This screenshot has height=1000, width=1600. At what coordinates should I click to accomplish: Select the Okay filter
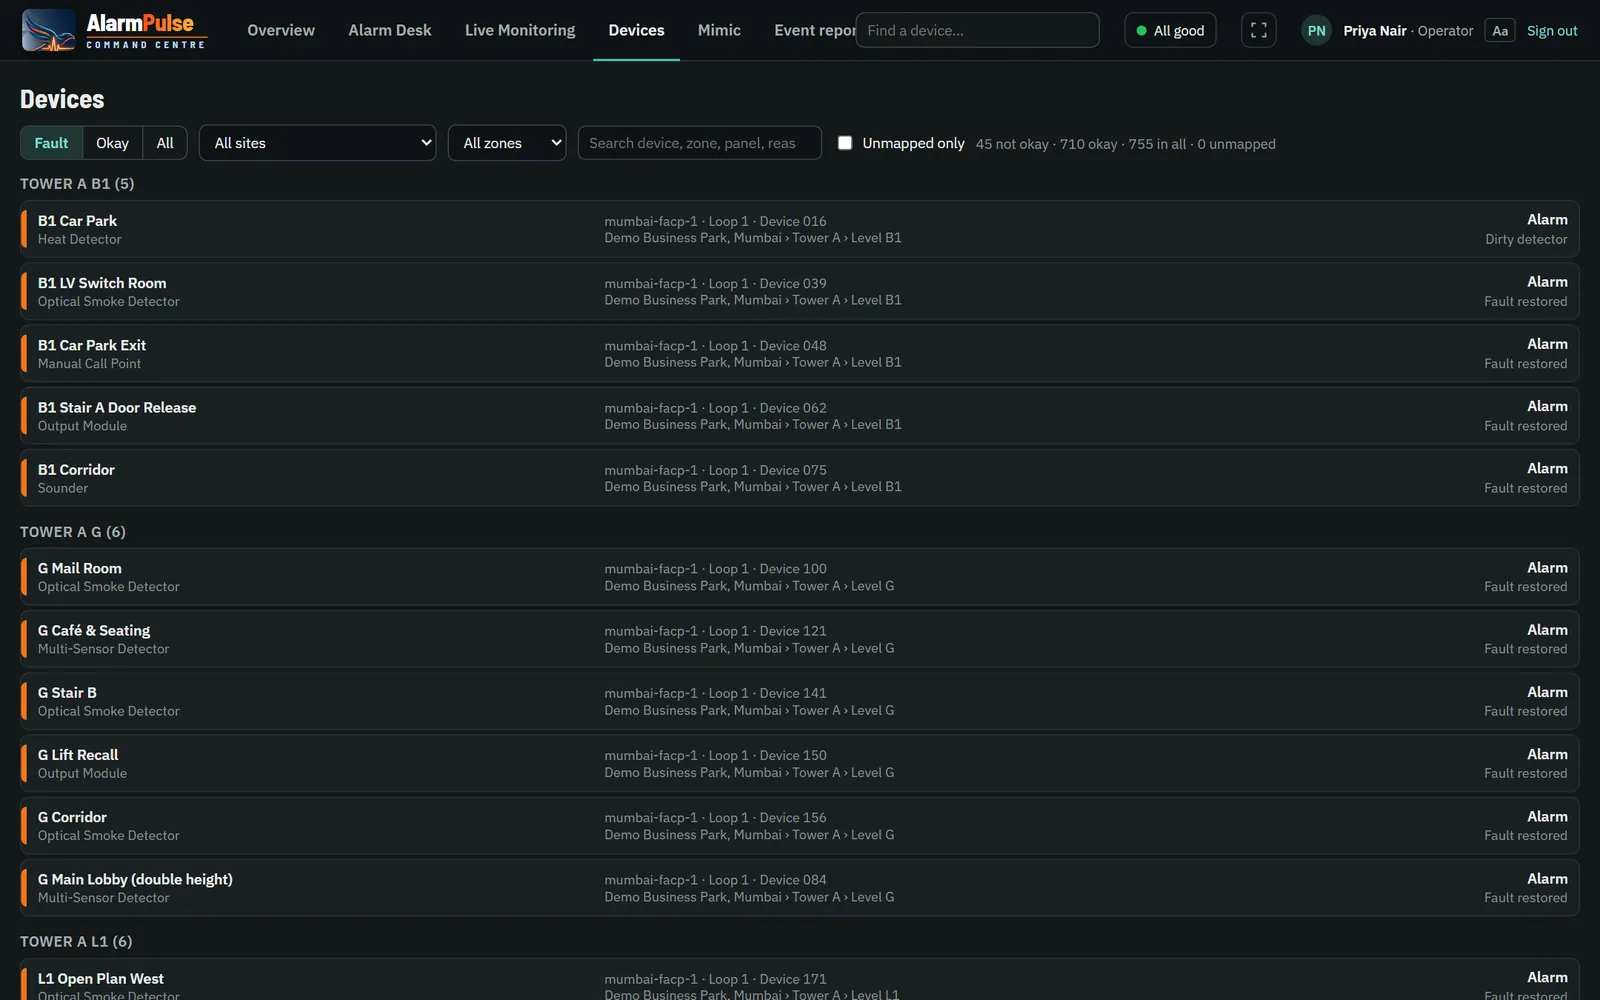112,143
